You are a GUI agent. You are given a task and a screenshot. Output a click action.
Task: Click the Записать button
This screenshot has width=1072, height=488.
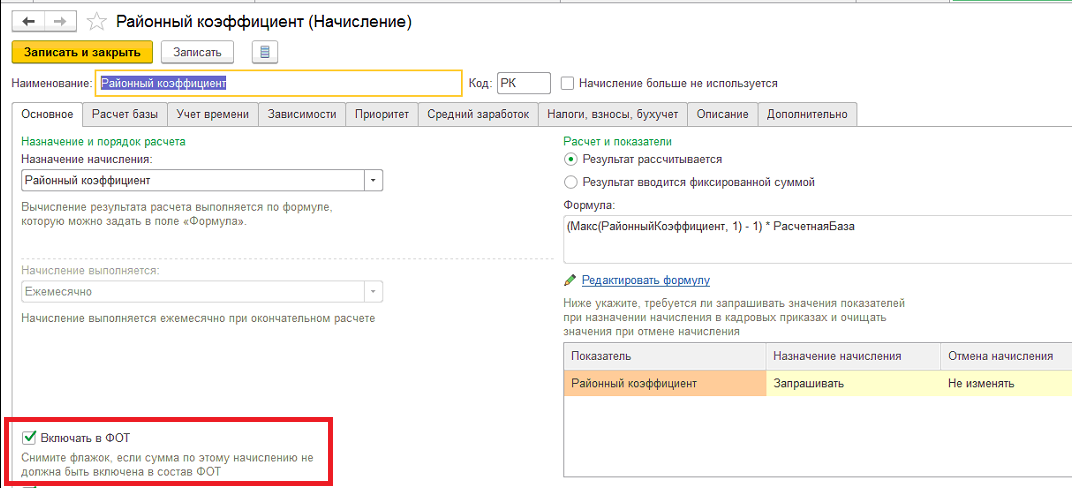pyautogui.click(x=197, y=52)
